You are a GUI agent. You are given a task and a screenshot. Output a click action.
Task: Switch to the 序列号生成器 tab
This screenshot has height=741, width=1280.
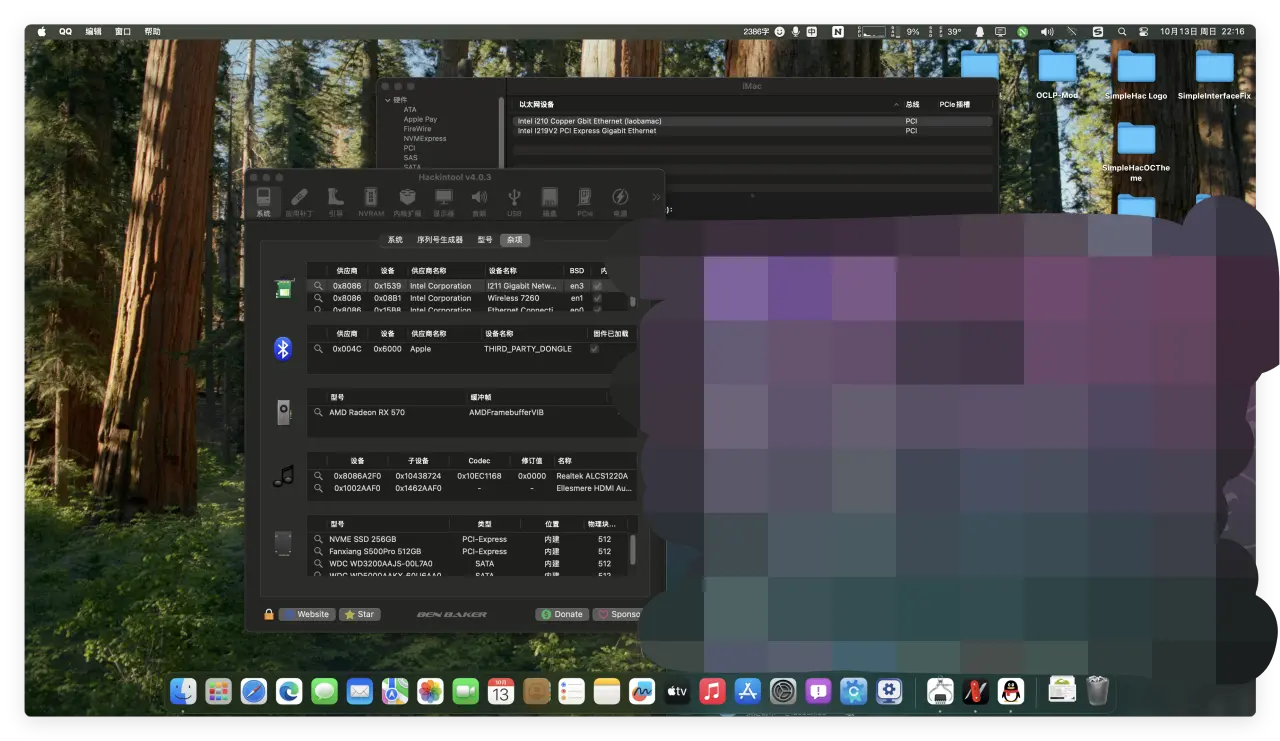440,240
